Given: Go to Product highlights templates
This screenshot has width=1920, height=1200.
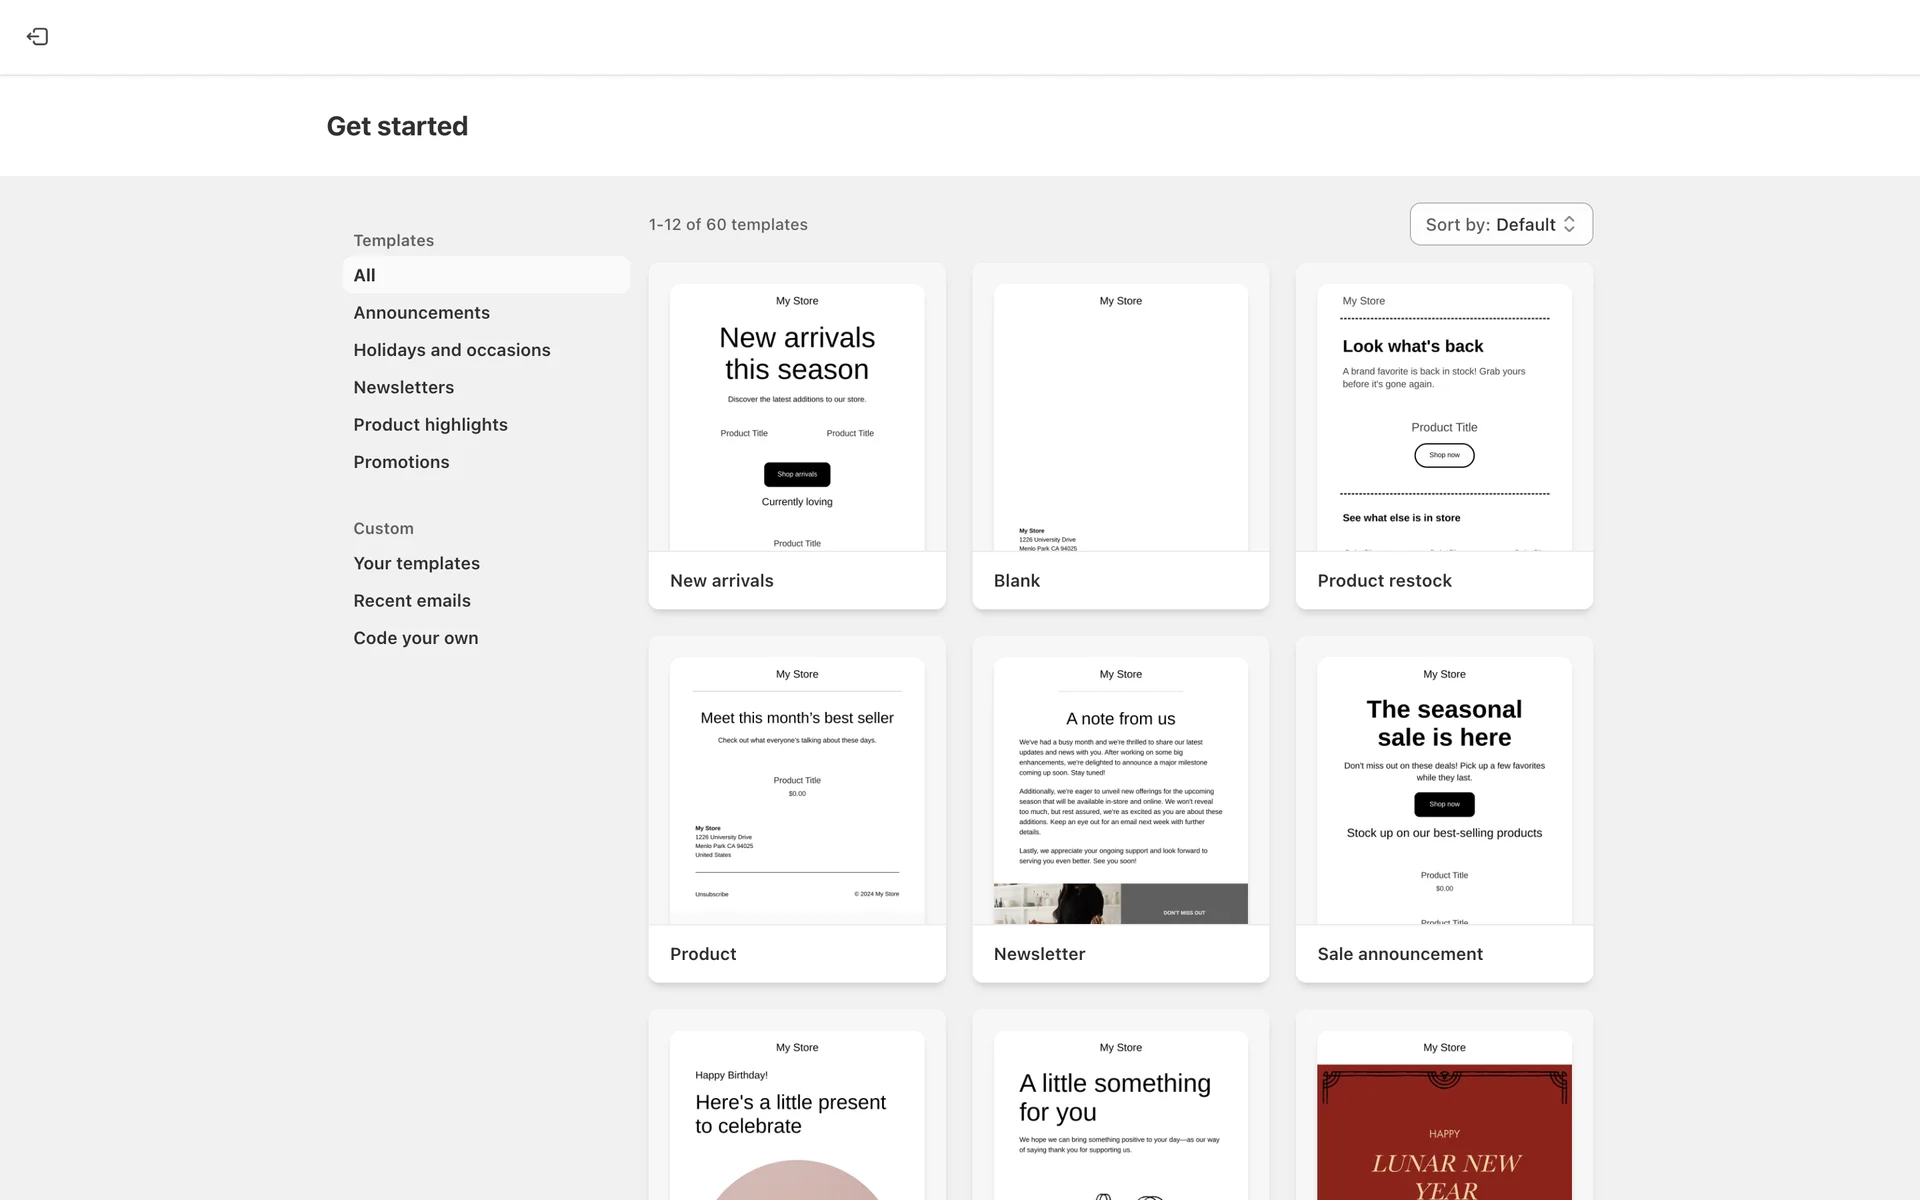Looking at the screenshot, I should coord(430,425).
